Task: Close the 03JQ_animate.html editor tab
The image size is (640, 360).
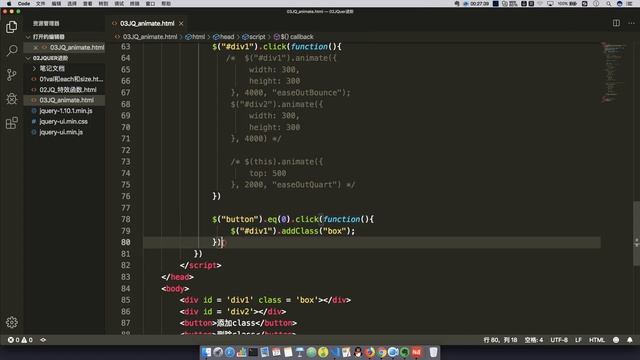Action: 181,24
